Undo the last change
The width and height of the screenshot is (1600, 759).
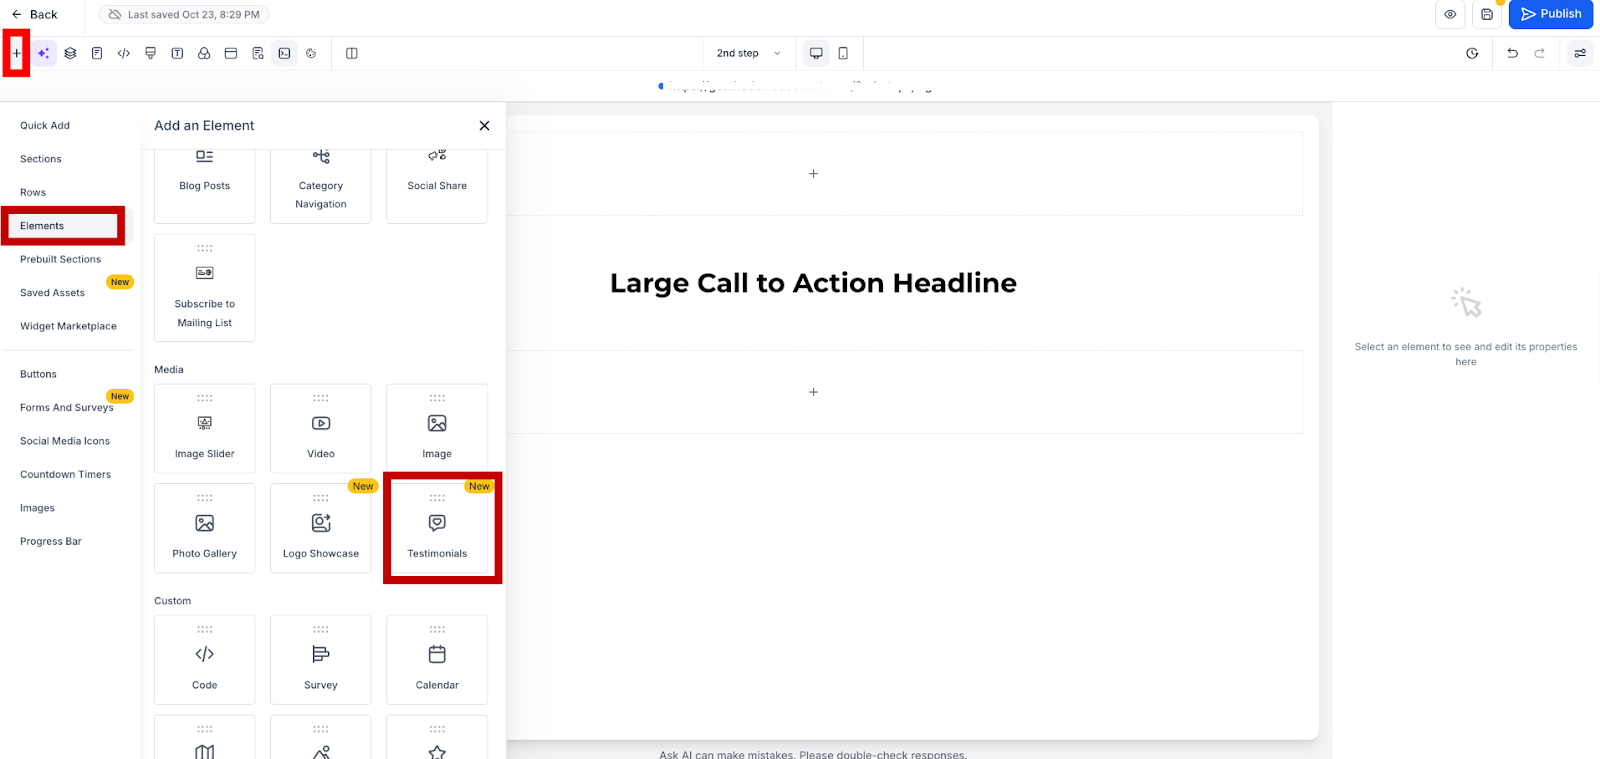(x=1512, y=53)
